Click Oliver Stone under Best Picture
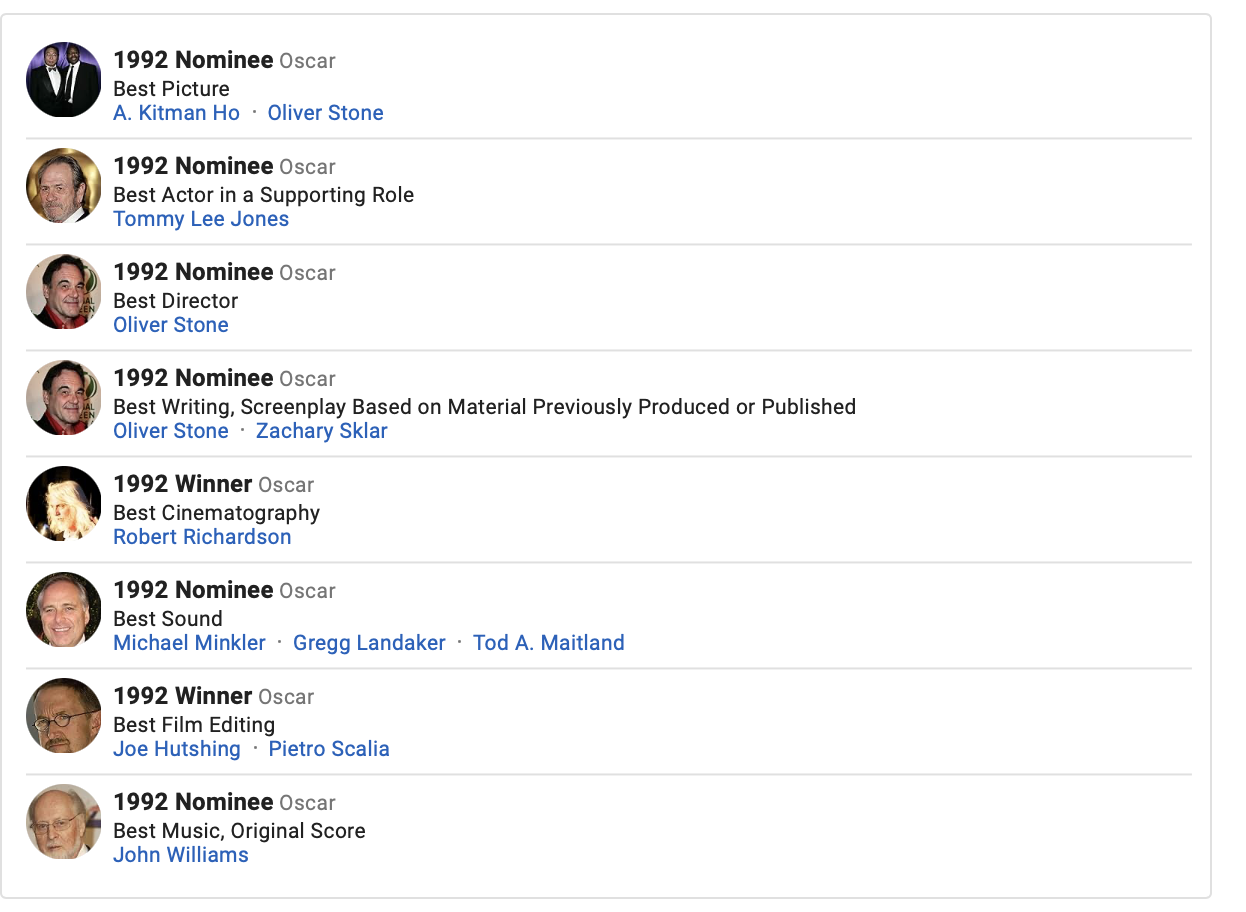 pos(325,113)
